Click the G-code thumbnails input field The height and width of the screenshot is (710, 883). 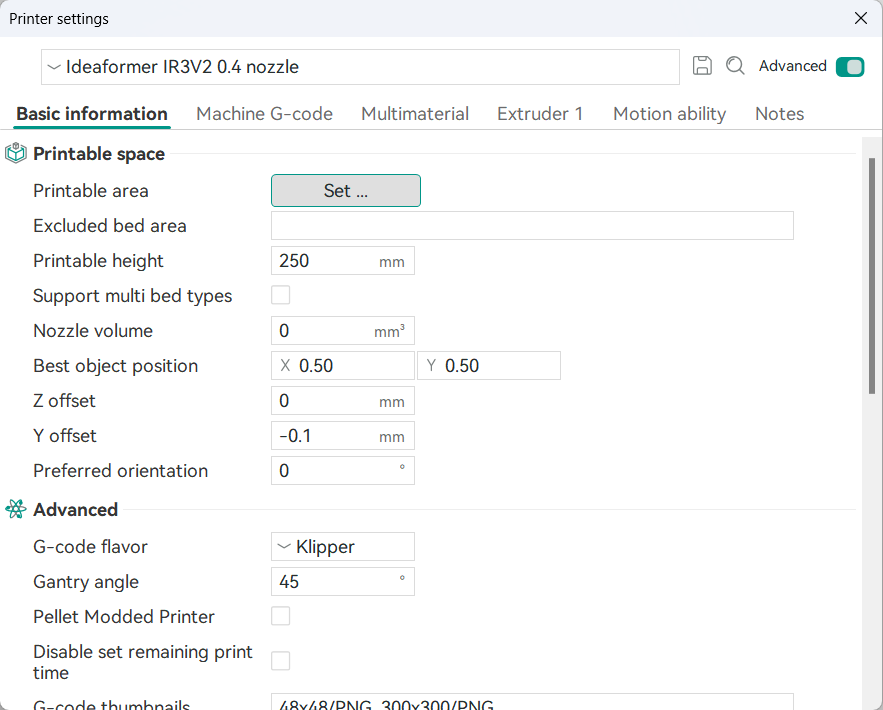[x=532, y=702]
